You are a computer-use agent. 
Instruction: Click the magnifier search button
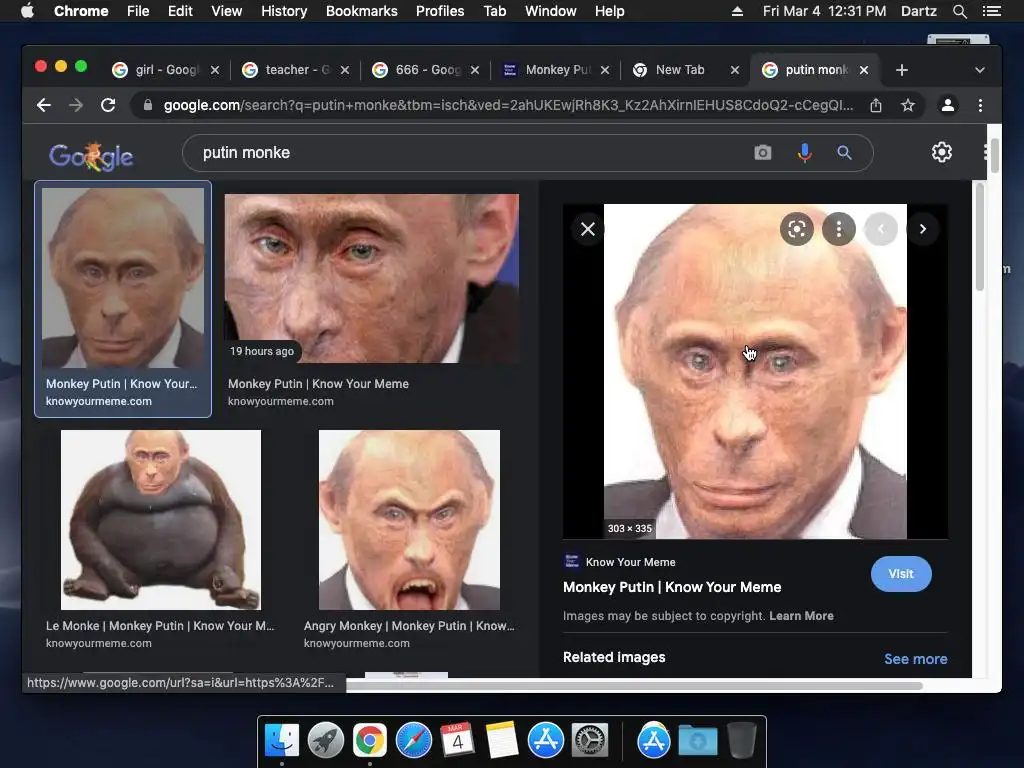point(844,153)
